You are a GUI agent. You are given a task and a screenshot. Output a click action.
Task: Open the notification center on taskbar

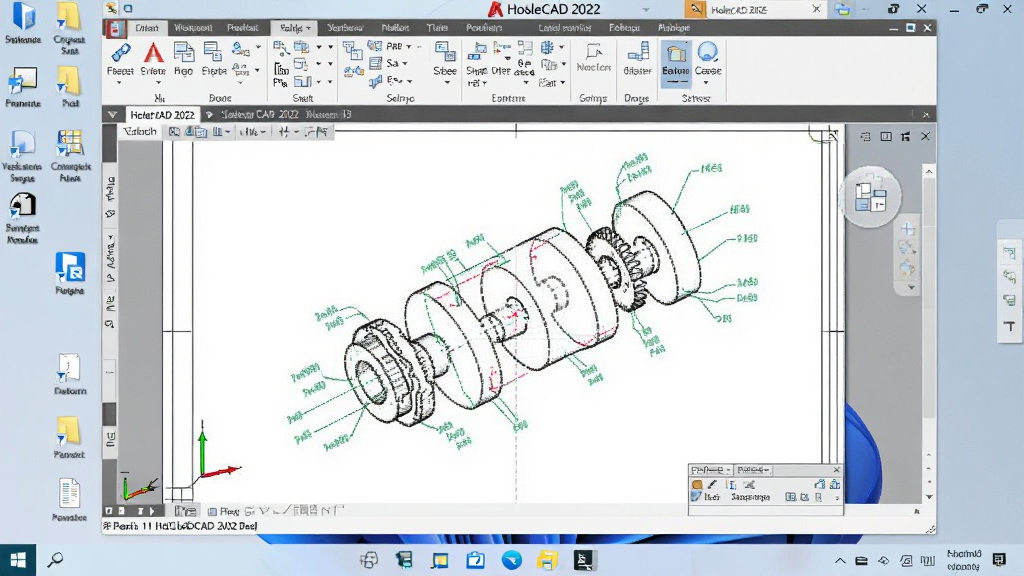[x=999, y=560]
